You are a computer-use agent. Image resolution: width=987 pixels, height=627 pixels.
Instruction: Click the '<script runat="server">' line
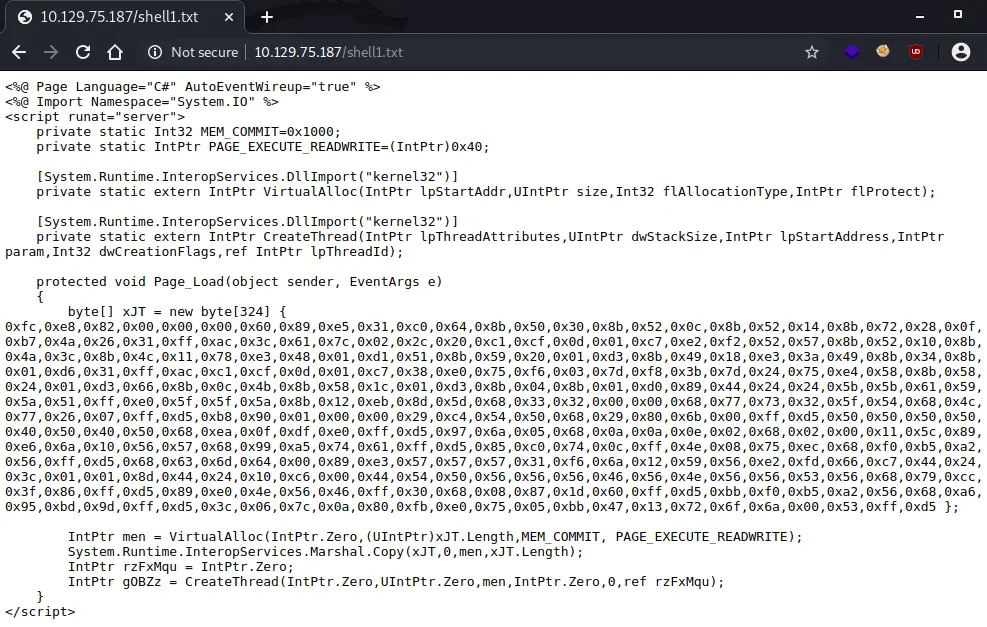click(95, 117)
